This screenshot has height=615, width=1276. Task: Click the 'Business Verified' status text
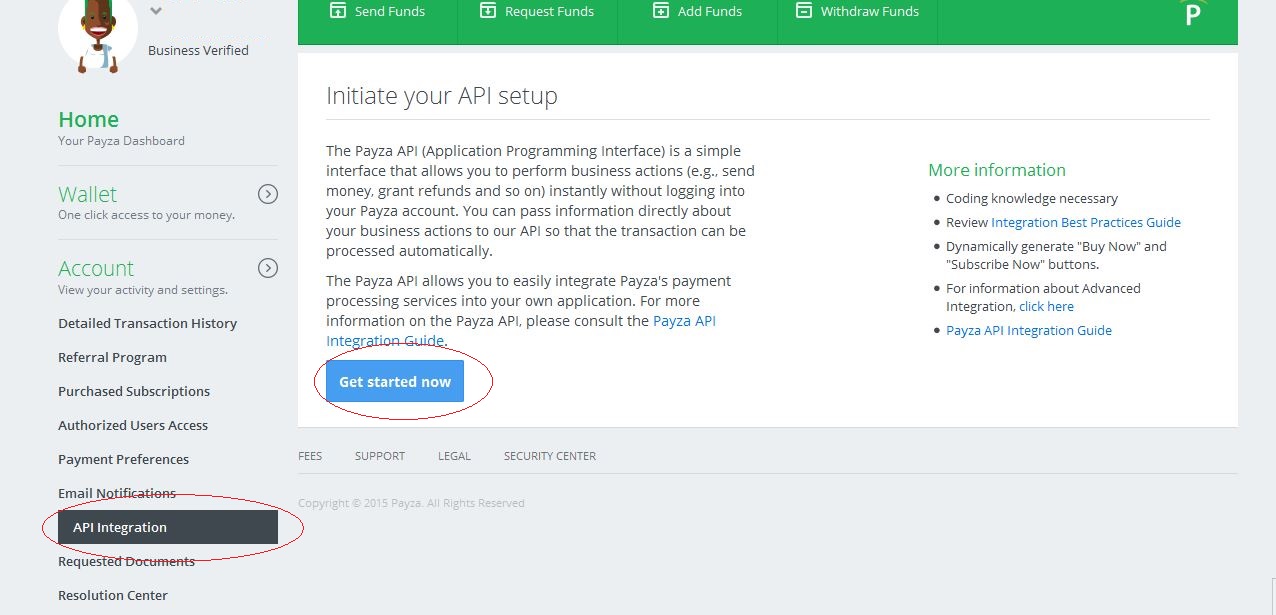pos(198,50)
